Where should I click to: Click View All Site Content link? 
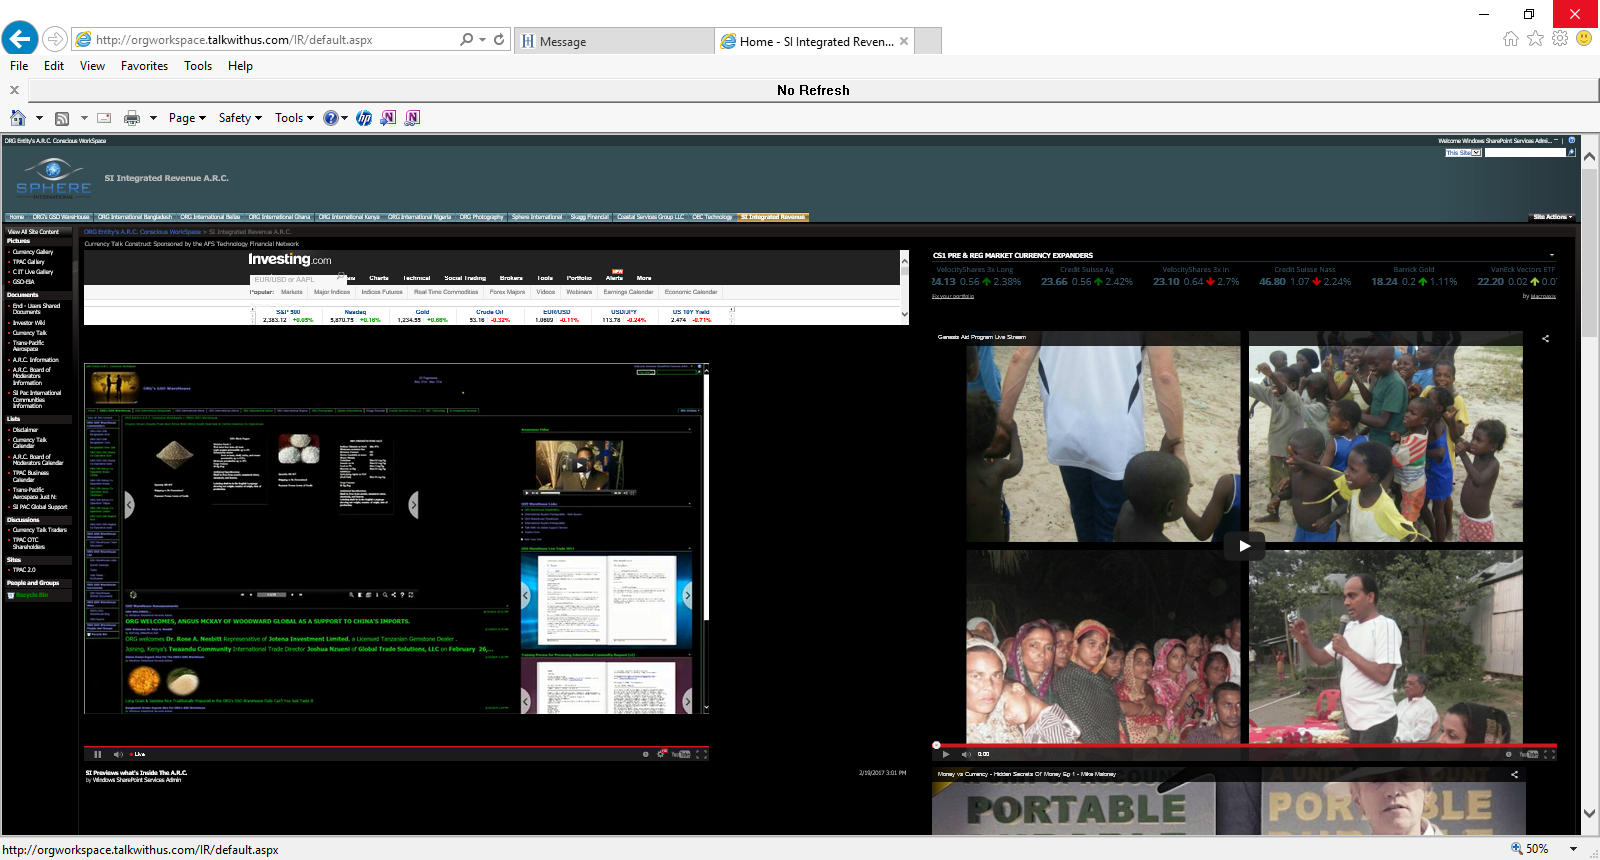pyautogui.click(x=33, y=232)
